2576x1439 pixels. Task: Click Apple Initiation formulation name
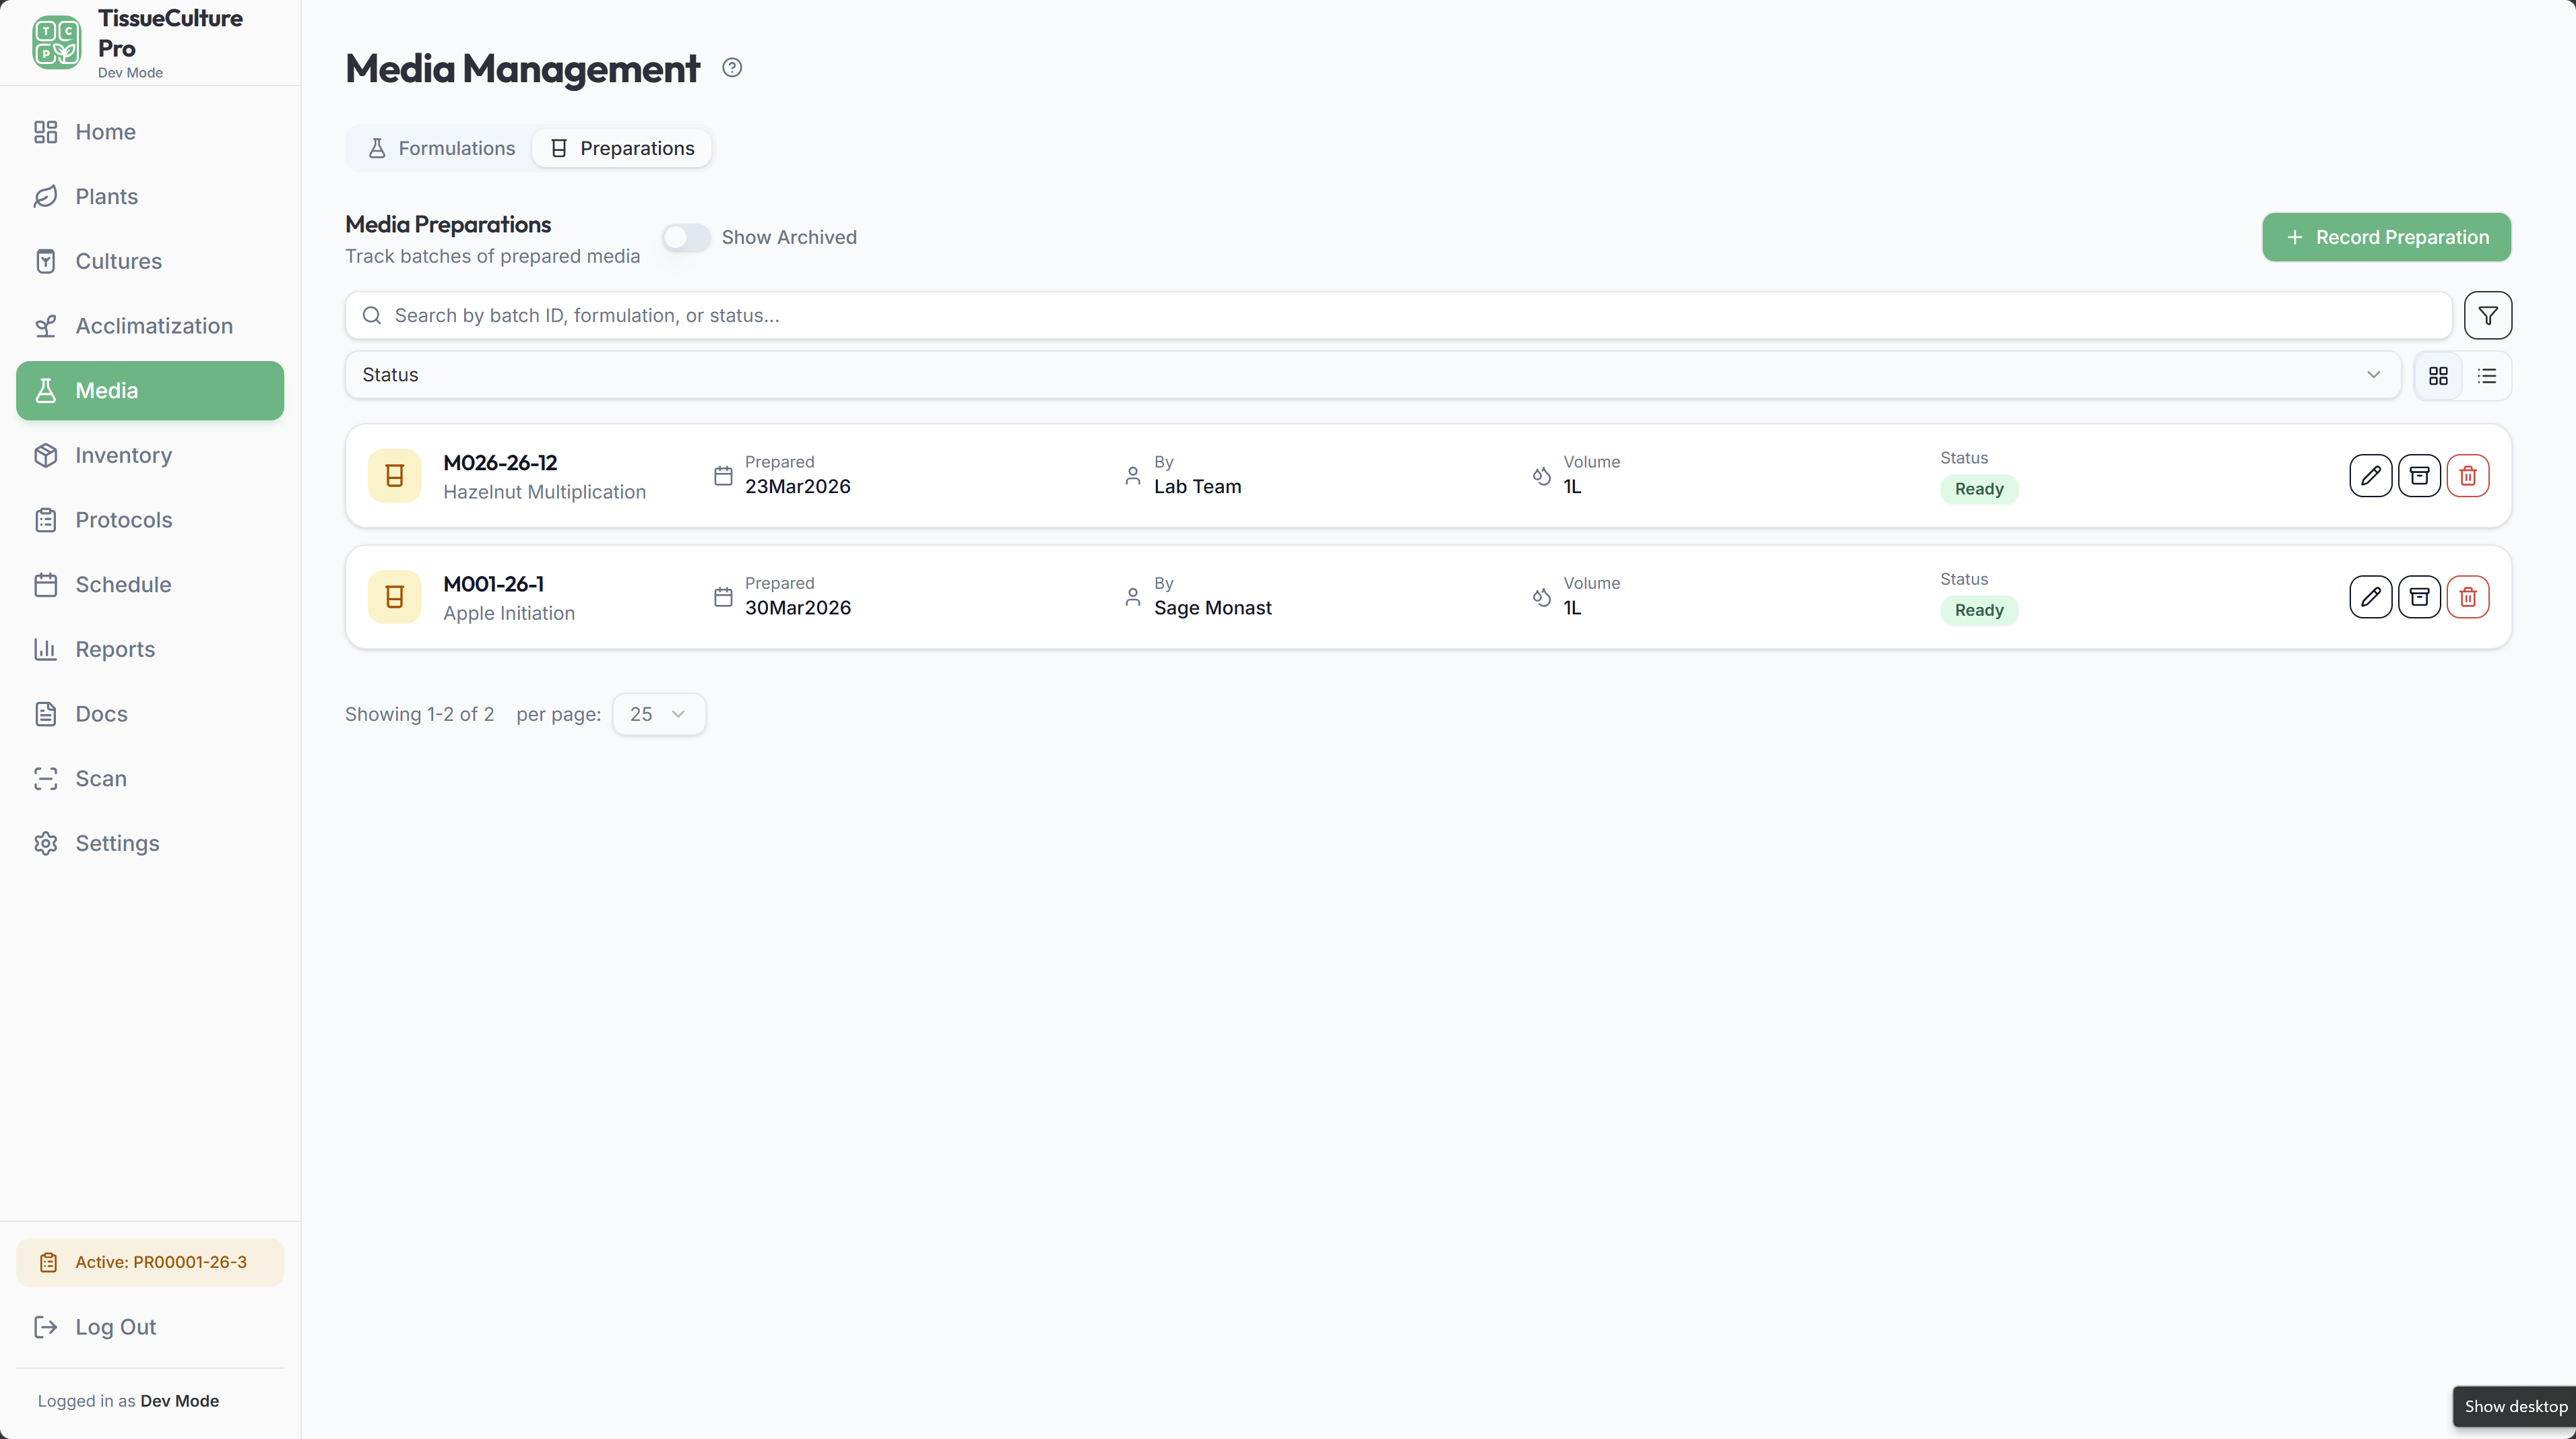pos(509,613)
